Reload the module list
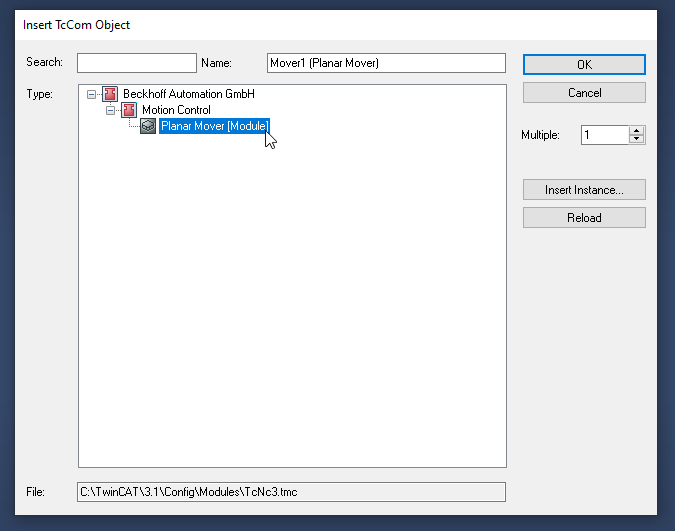This screenshot has height=531, width=675. pos(584,218)
